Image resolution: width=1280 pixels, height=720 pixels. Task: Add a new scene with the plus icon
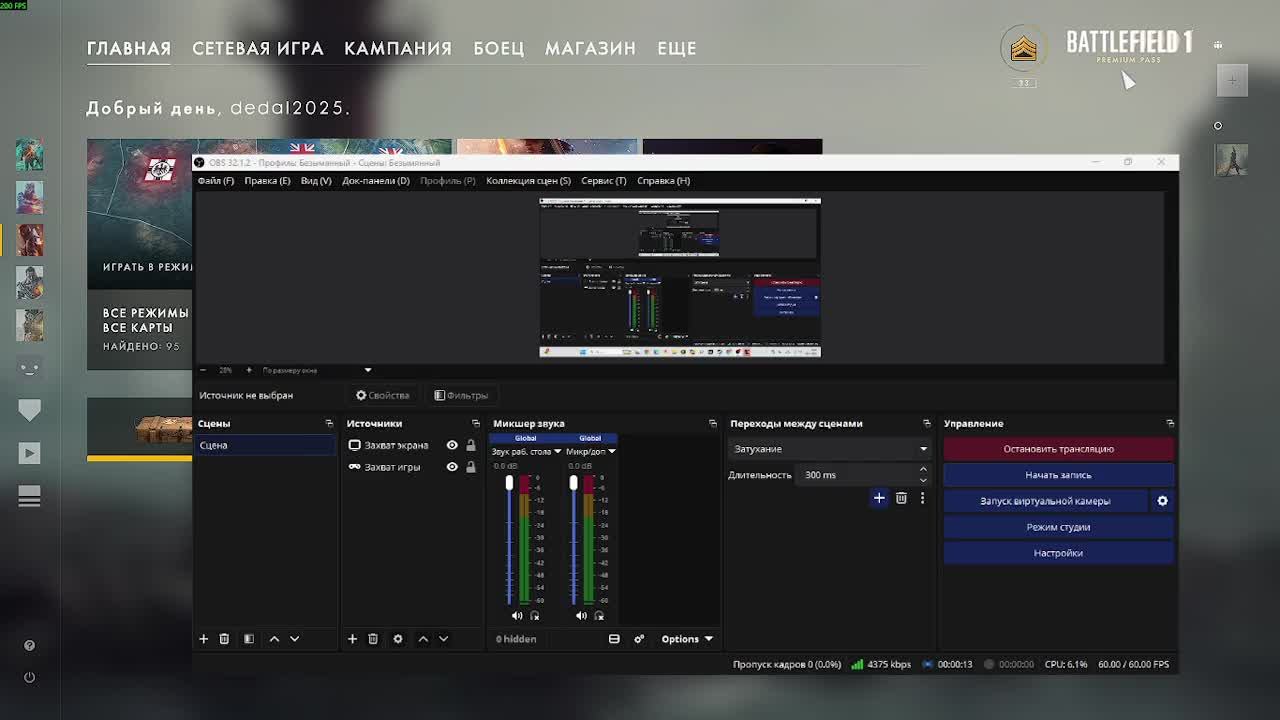click(x=203, y=639)
